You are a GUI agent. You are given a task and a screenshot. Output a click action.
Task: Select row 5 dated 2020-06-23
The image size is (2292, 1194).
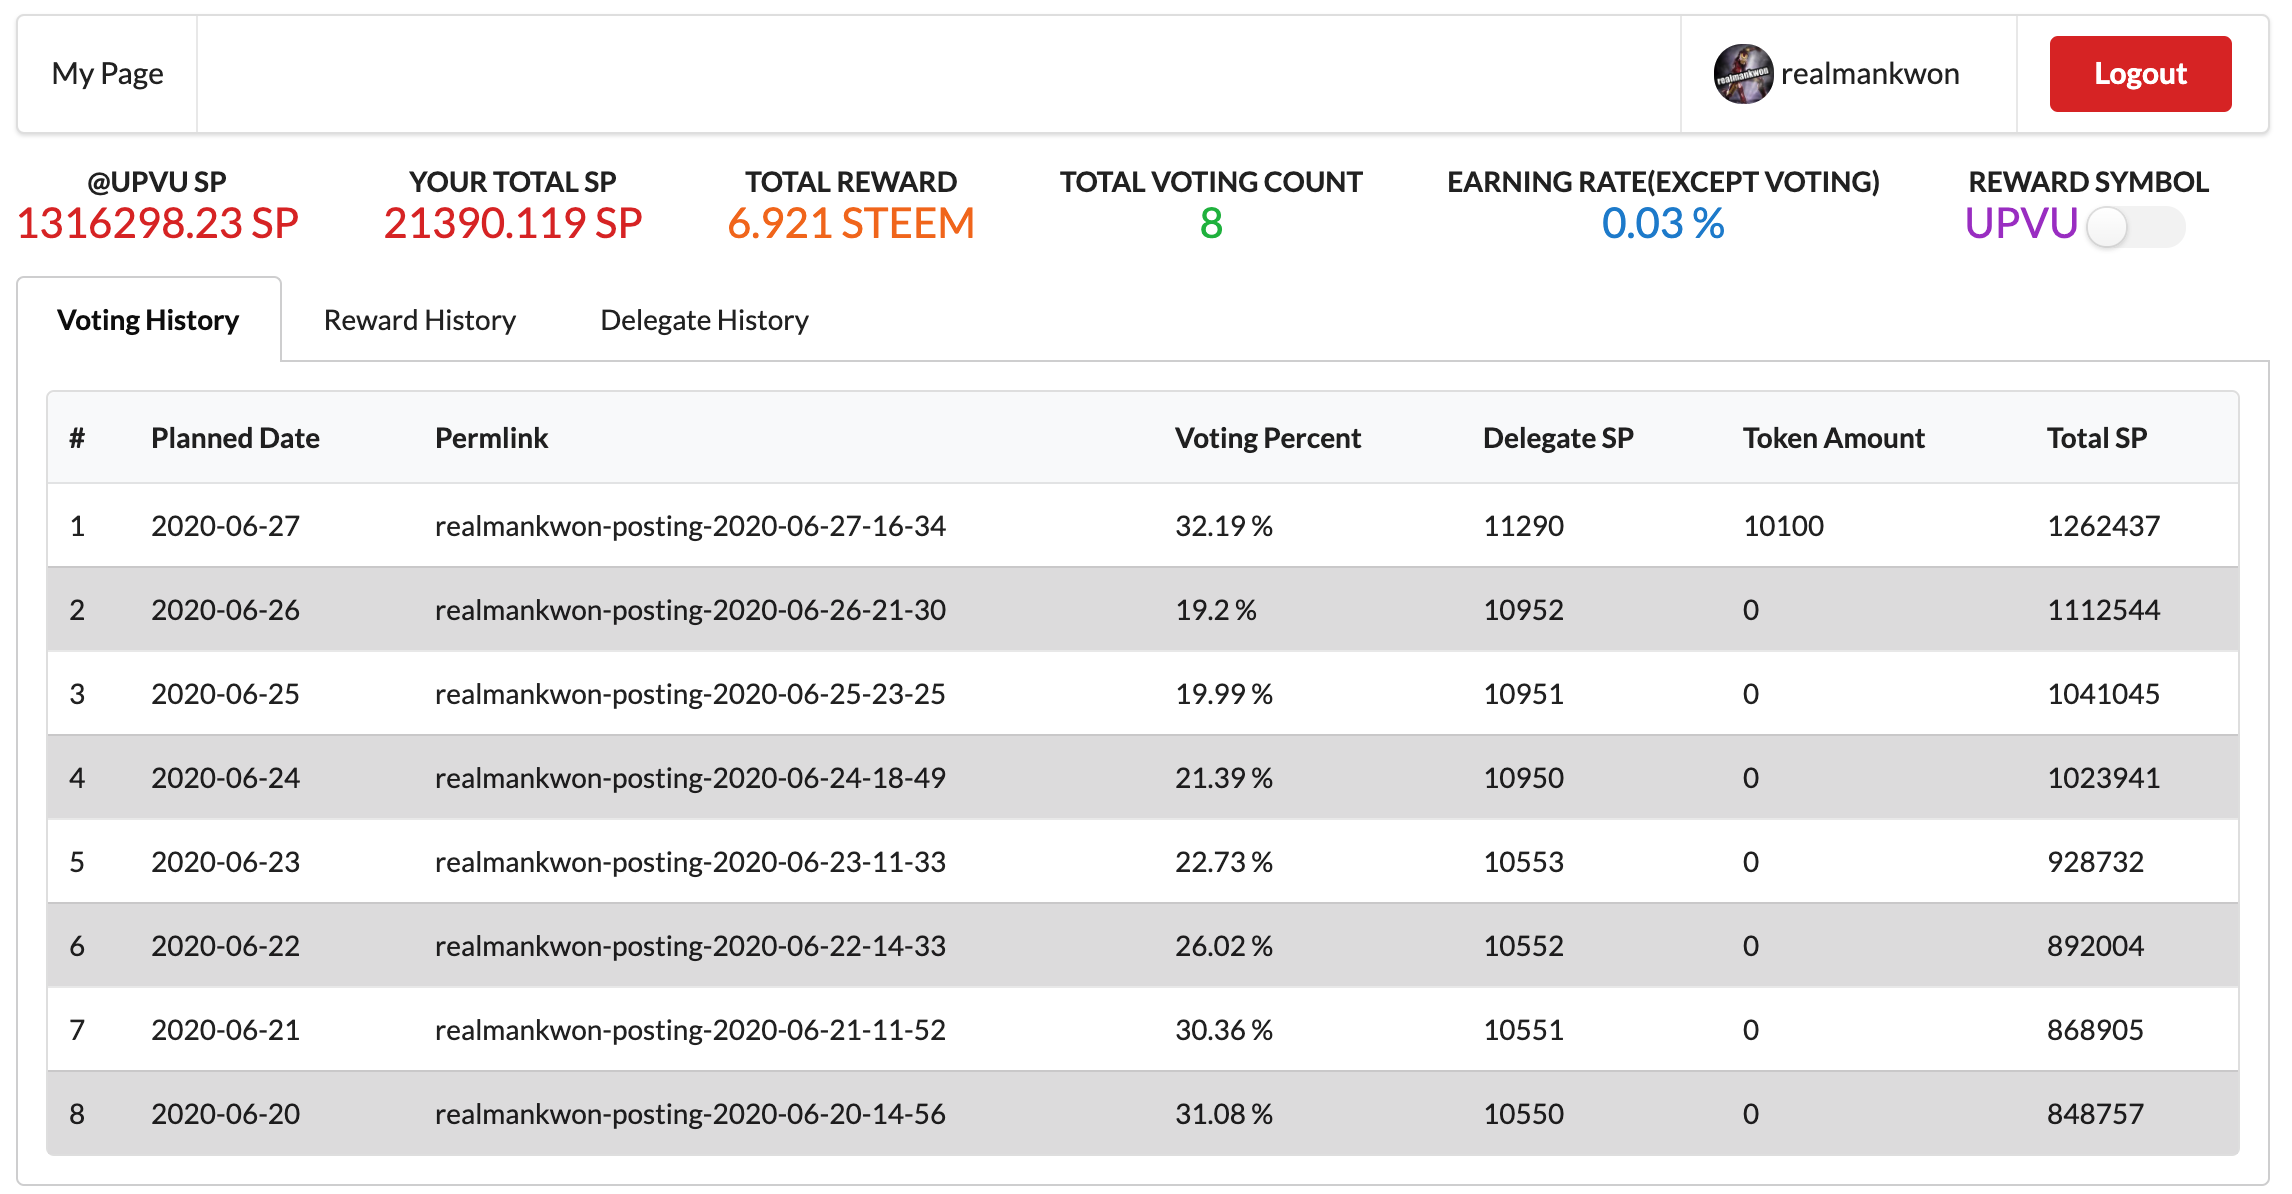(225, 862)
